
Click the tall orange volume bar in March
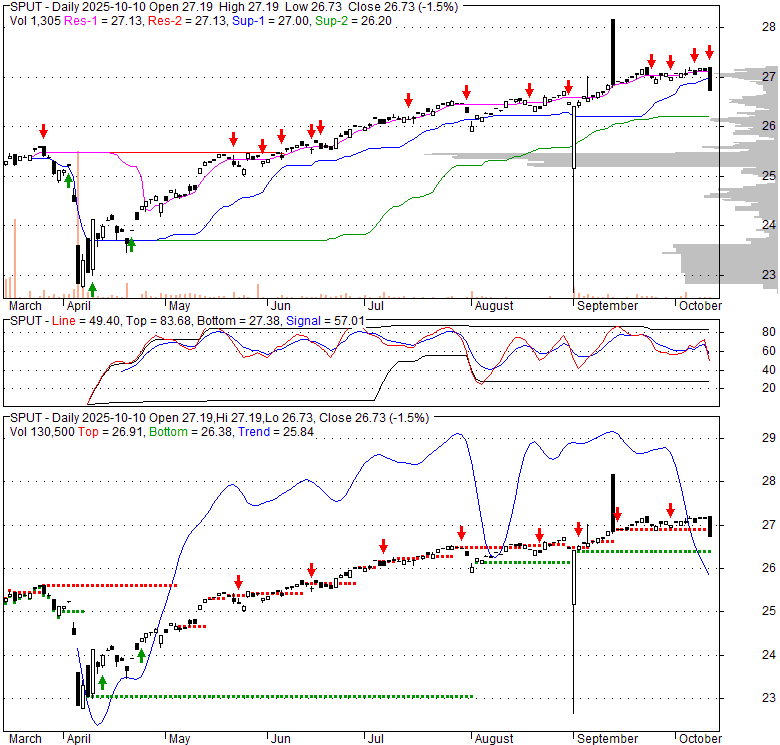coord(15,258)
